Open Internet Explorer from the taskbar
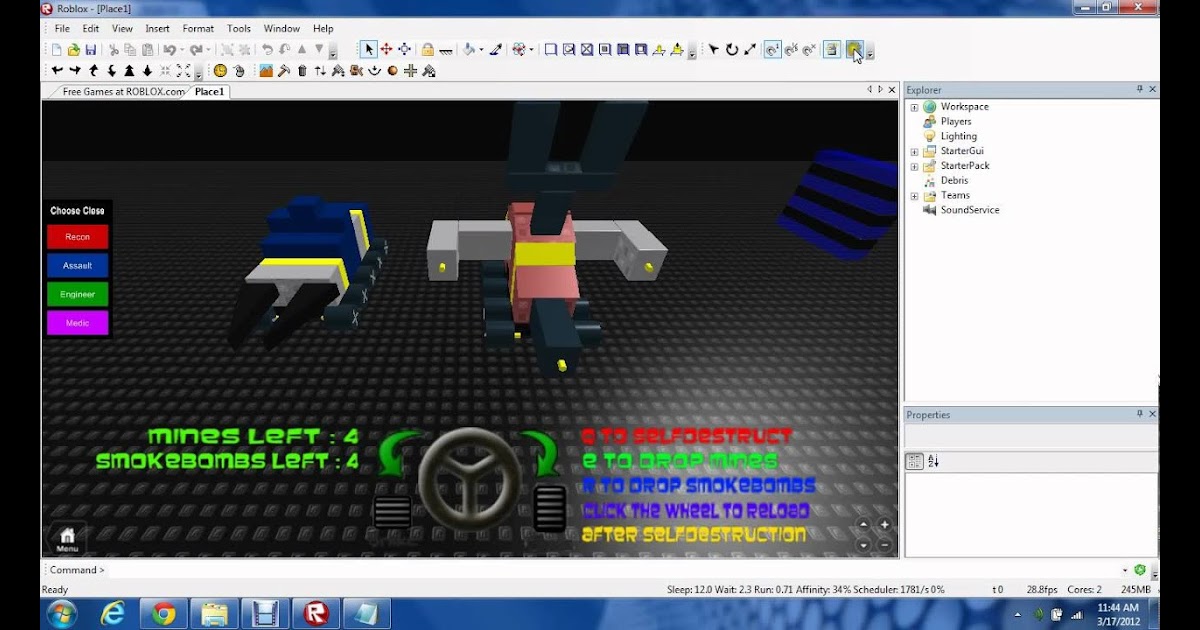Viewport: 1200px width, 630px height. (x=112, y=613)
